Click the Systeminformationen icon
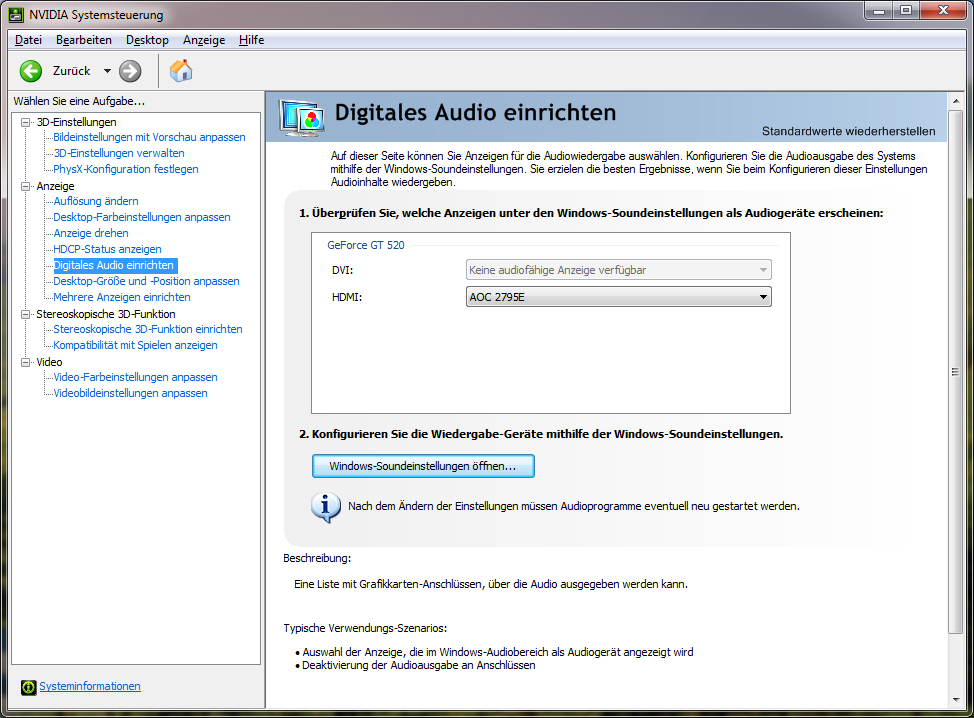The image size is (974, 718). point(29,687)
